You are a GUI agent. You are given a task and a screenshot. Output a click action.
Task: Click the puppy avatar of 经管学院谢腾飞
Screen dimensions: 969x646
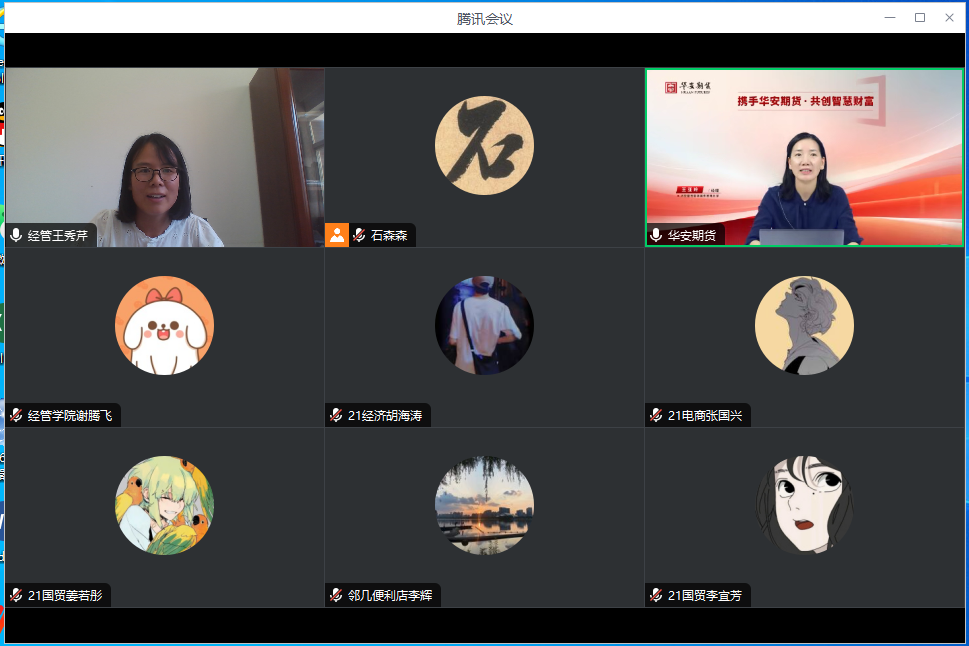[164, 325]
